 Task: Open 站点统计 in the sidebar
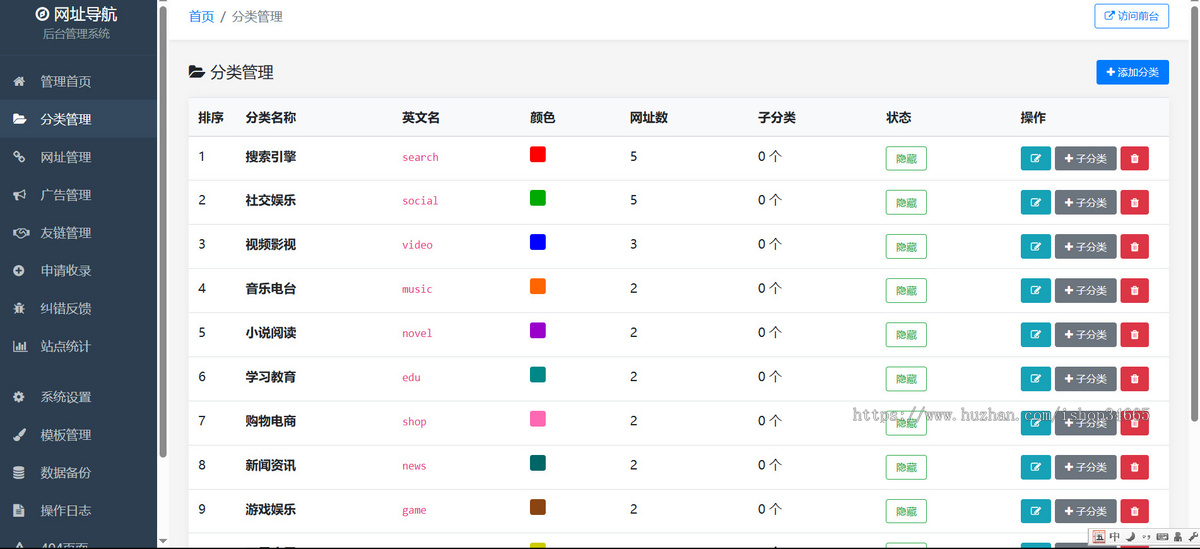(x=78, y=347)
